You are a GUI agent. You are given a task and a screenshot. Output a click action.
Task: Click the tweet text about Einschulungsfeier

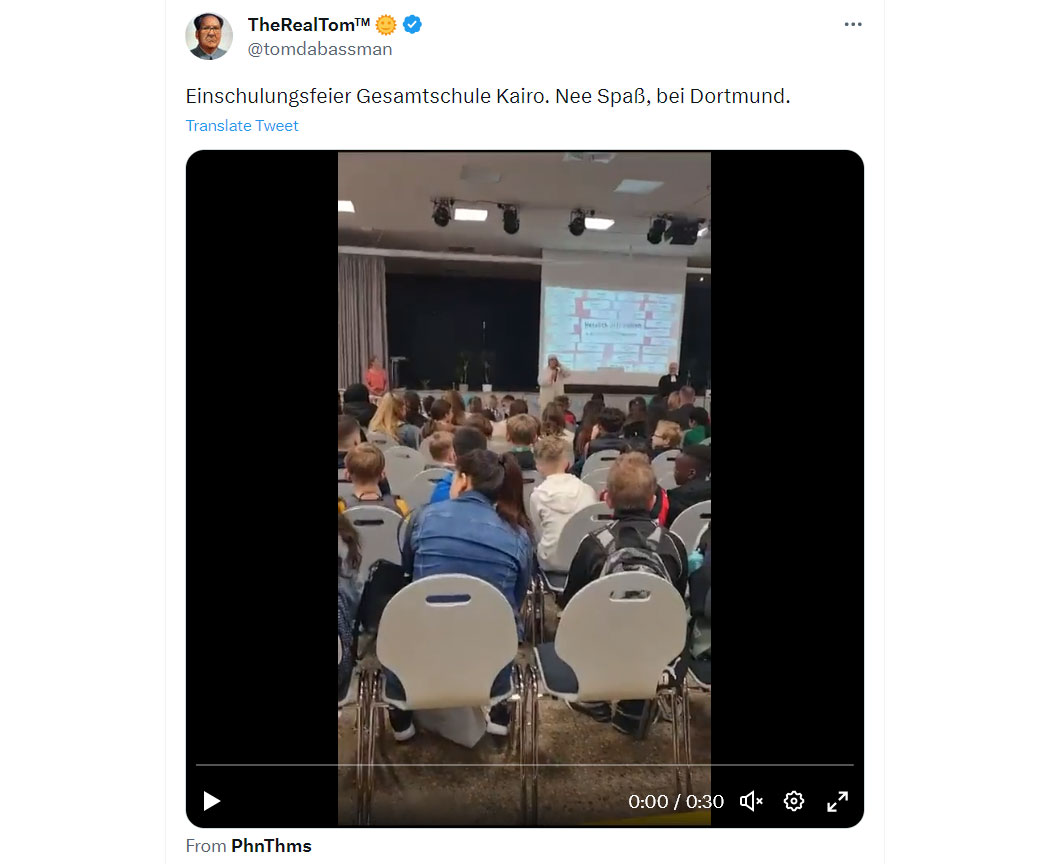tap(488, 96)
